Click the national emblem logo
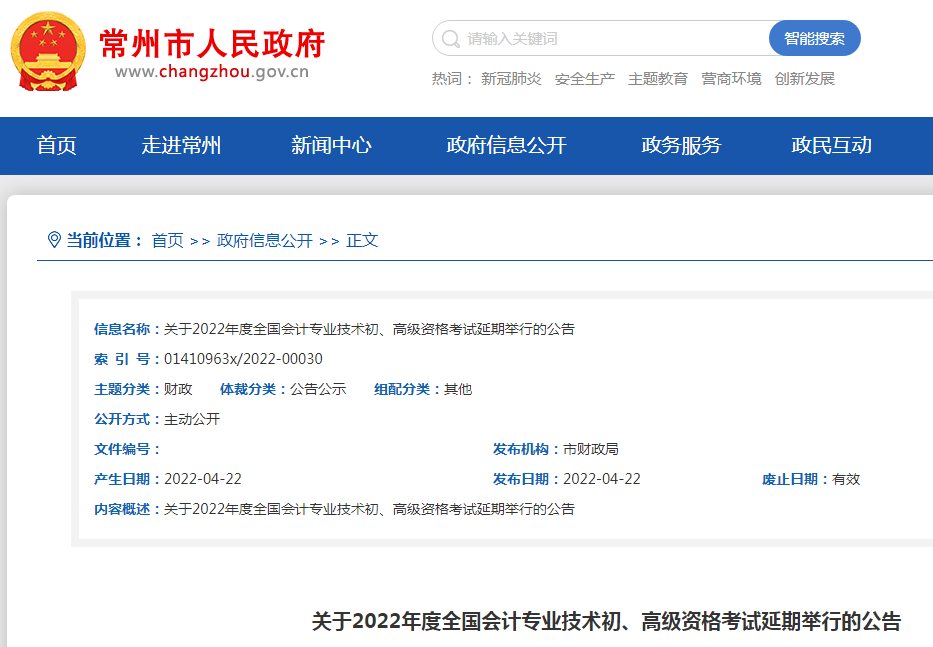Viewport: 933px width, 647px height. click(x=48, y=52)
